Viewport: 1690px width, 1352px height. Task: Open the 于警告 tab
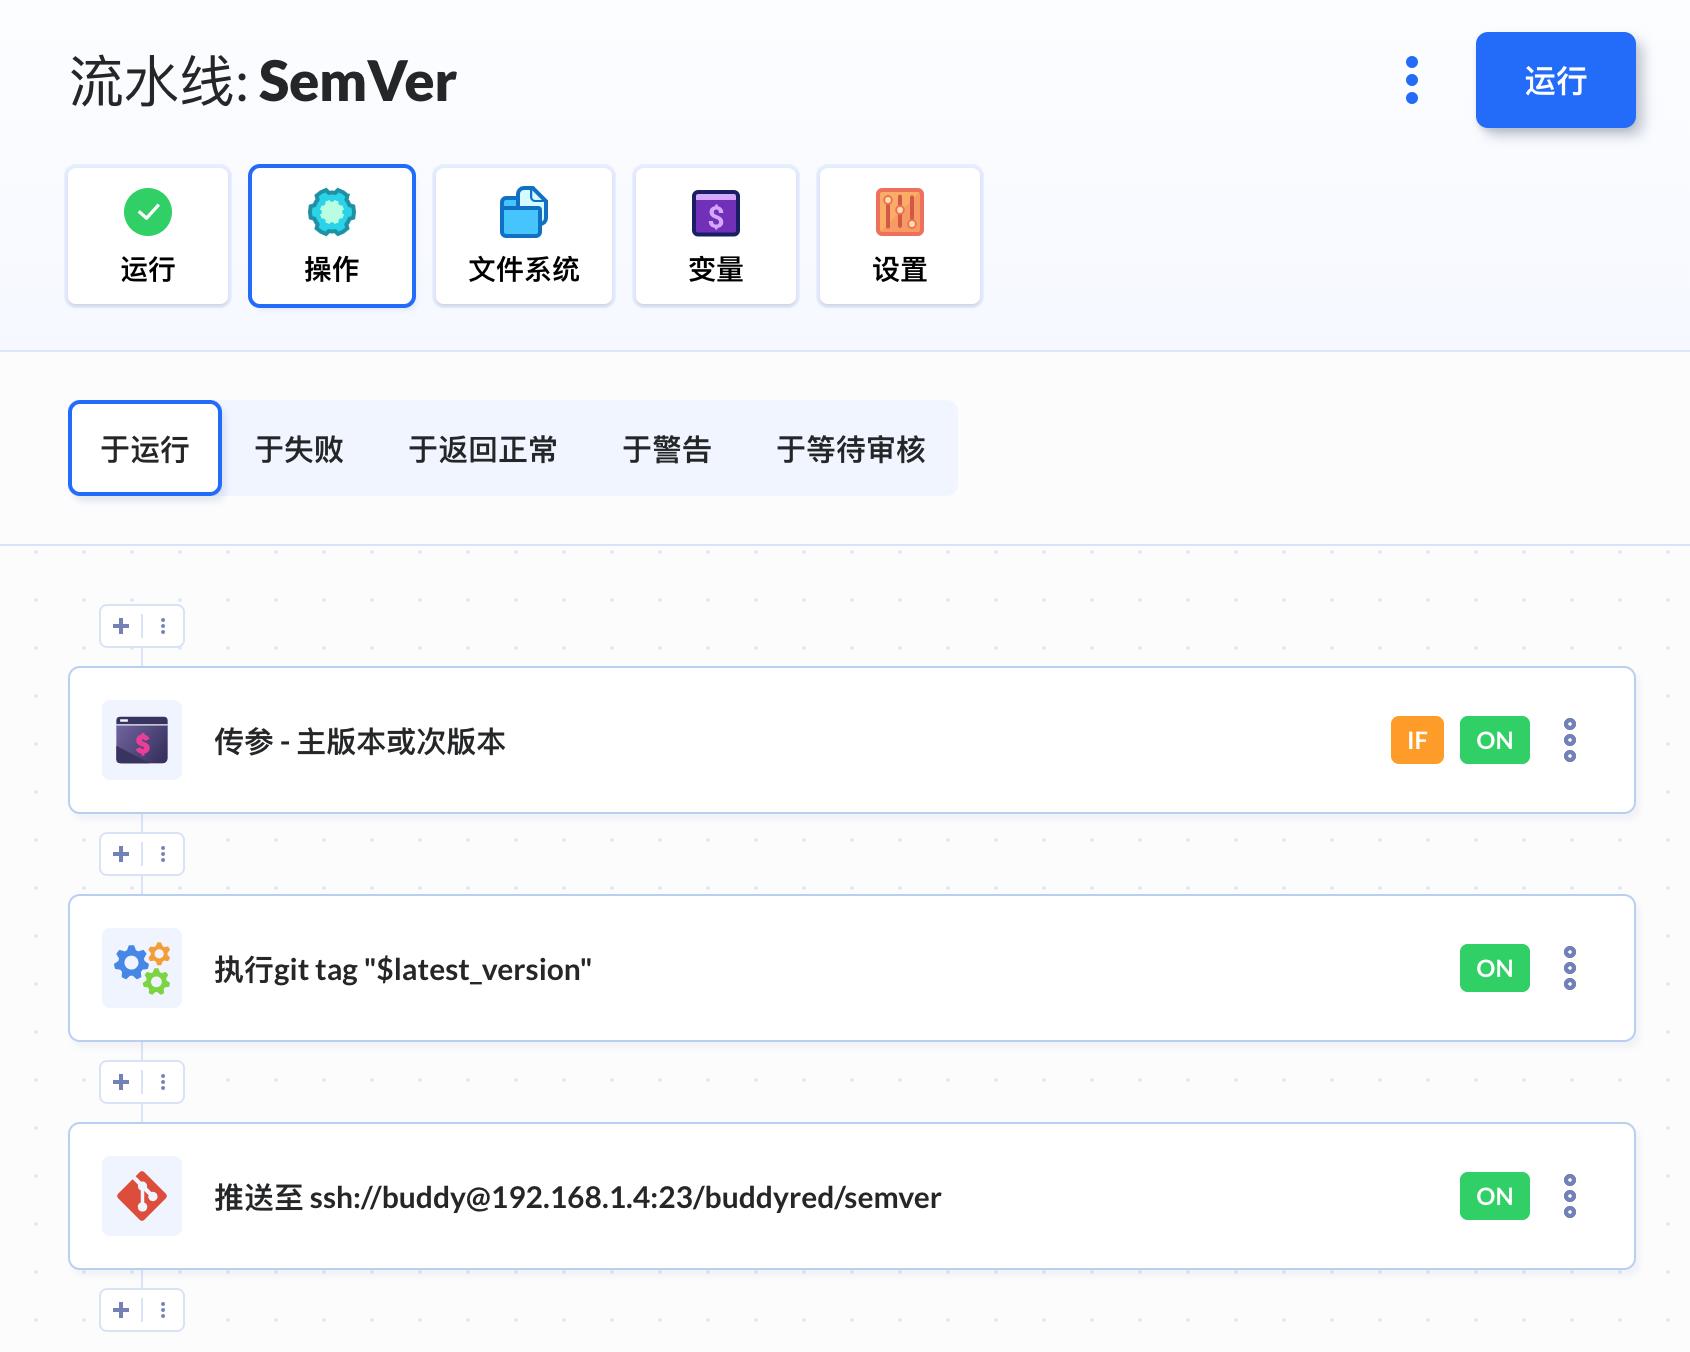click(x=667, y=448)
